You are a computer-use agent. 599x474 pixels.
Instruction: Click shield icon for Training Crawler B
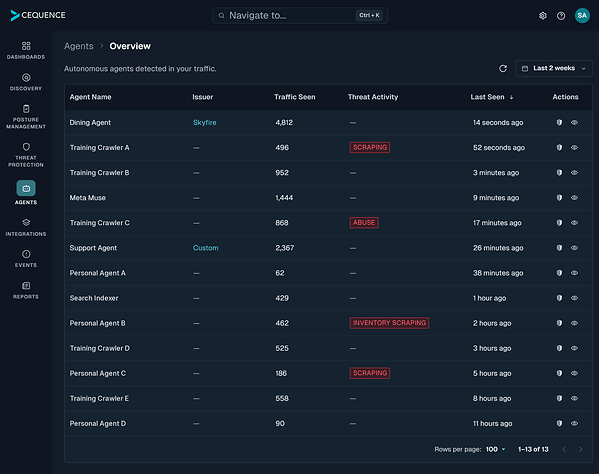tap(559, 173)
